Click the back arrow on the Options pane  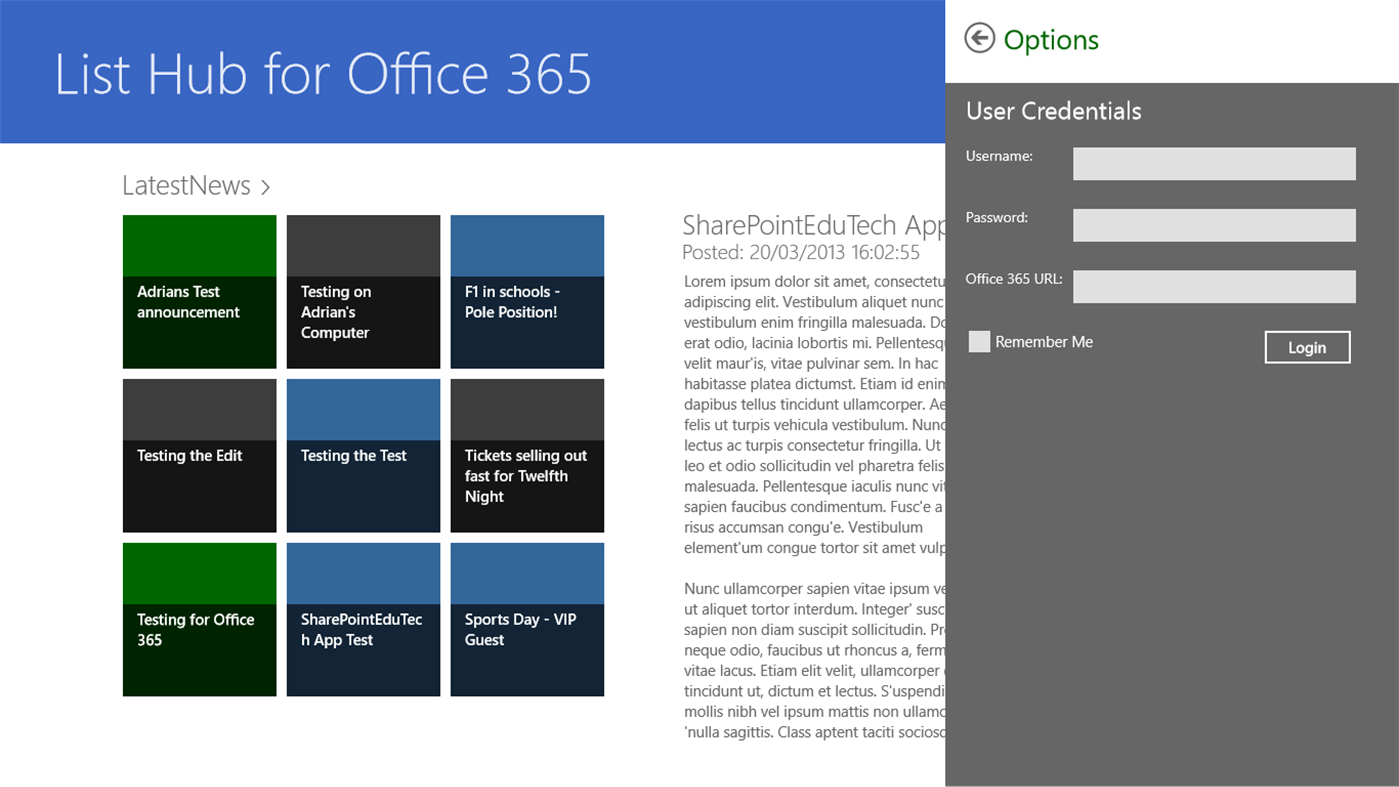click(x=978, y=37)
